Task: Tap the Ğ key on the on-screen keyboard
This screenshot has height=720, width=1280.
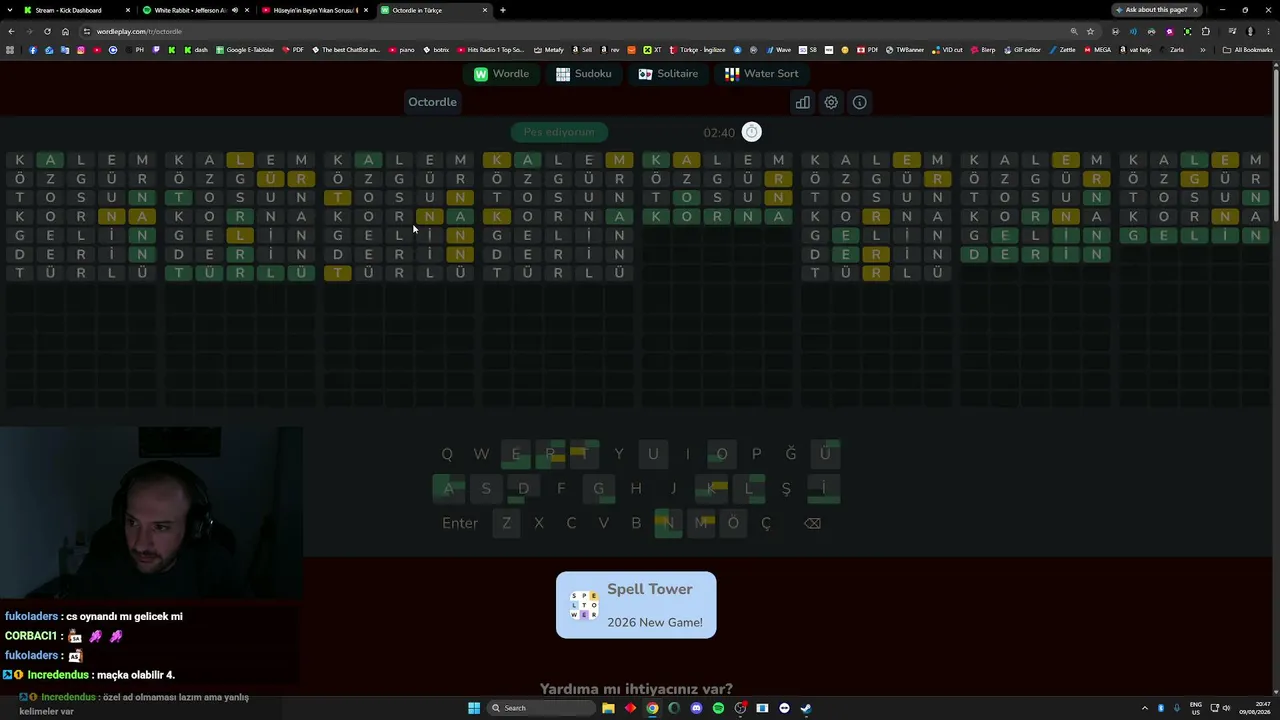Action: (x=791, y=454)
